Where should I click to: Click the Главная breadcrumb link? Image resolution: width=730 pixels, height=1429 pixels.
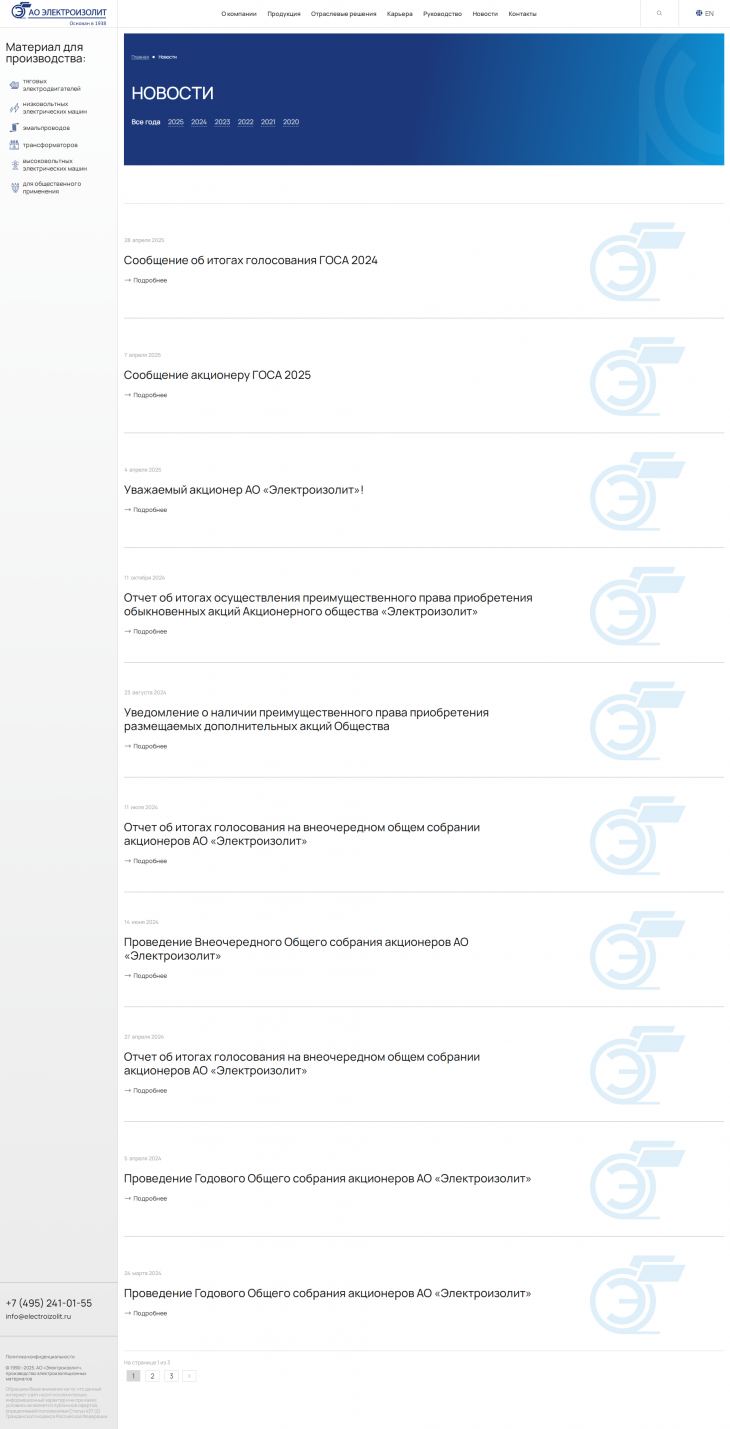click(x=140, y=57)
